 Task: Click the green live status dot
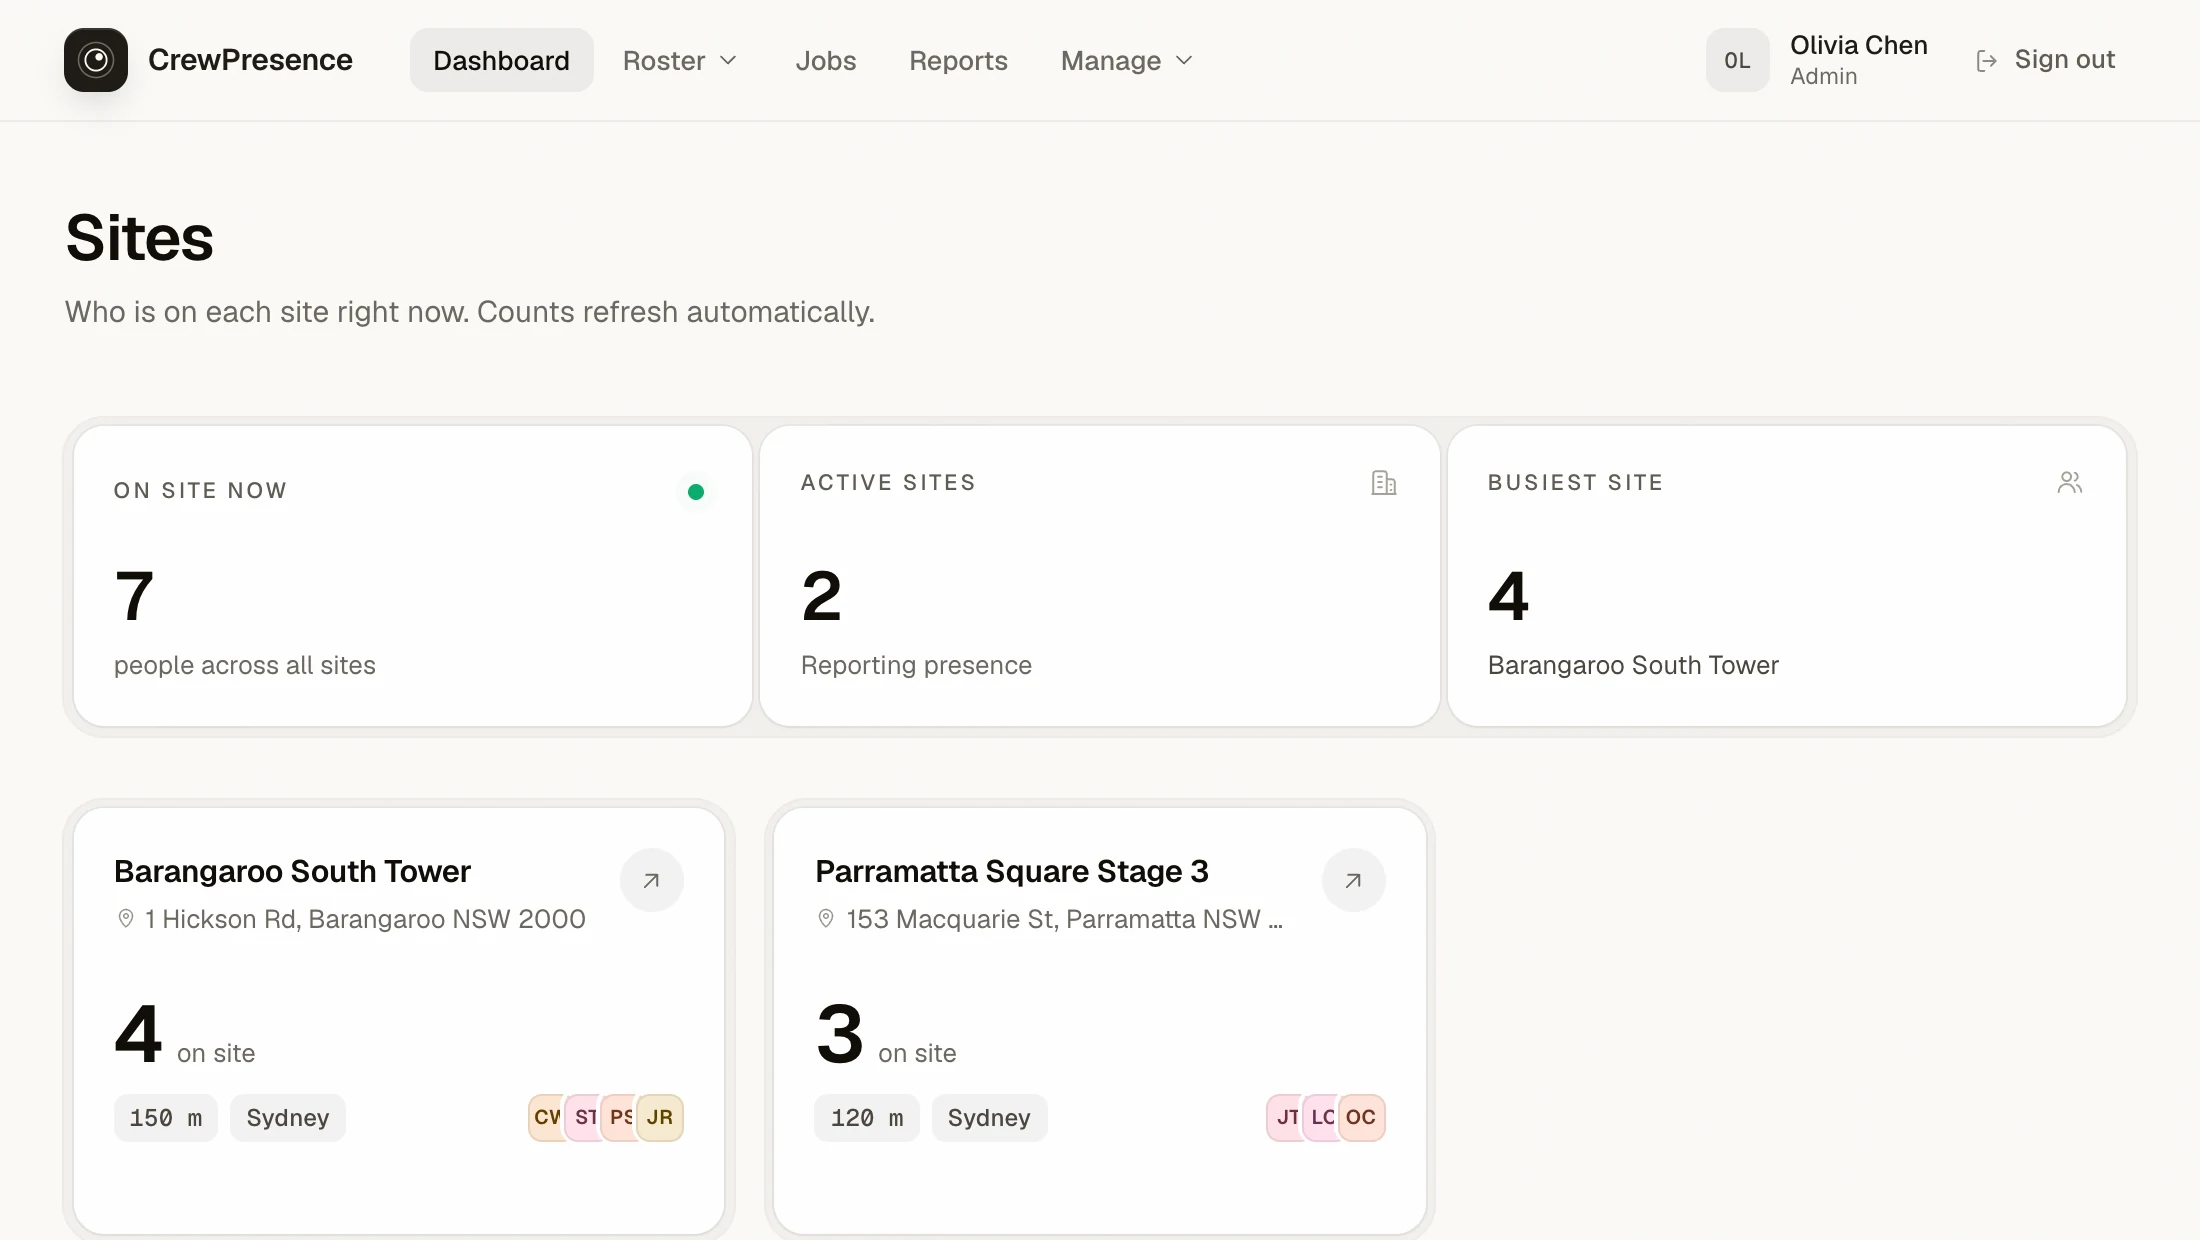point(696,491)
